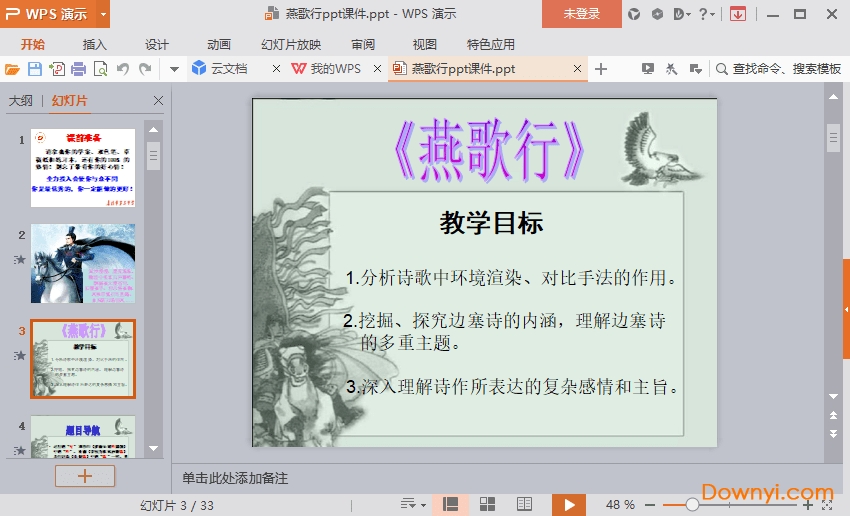Fit slide to window icon
The height and width of the screenshot is (516, 850).
point(827,505)
